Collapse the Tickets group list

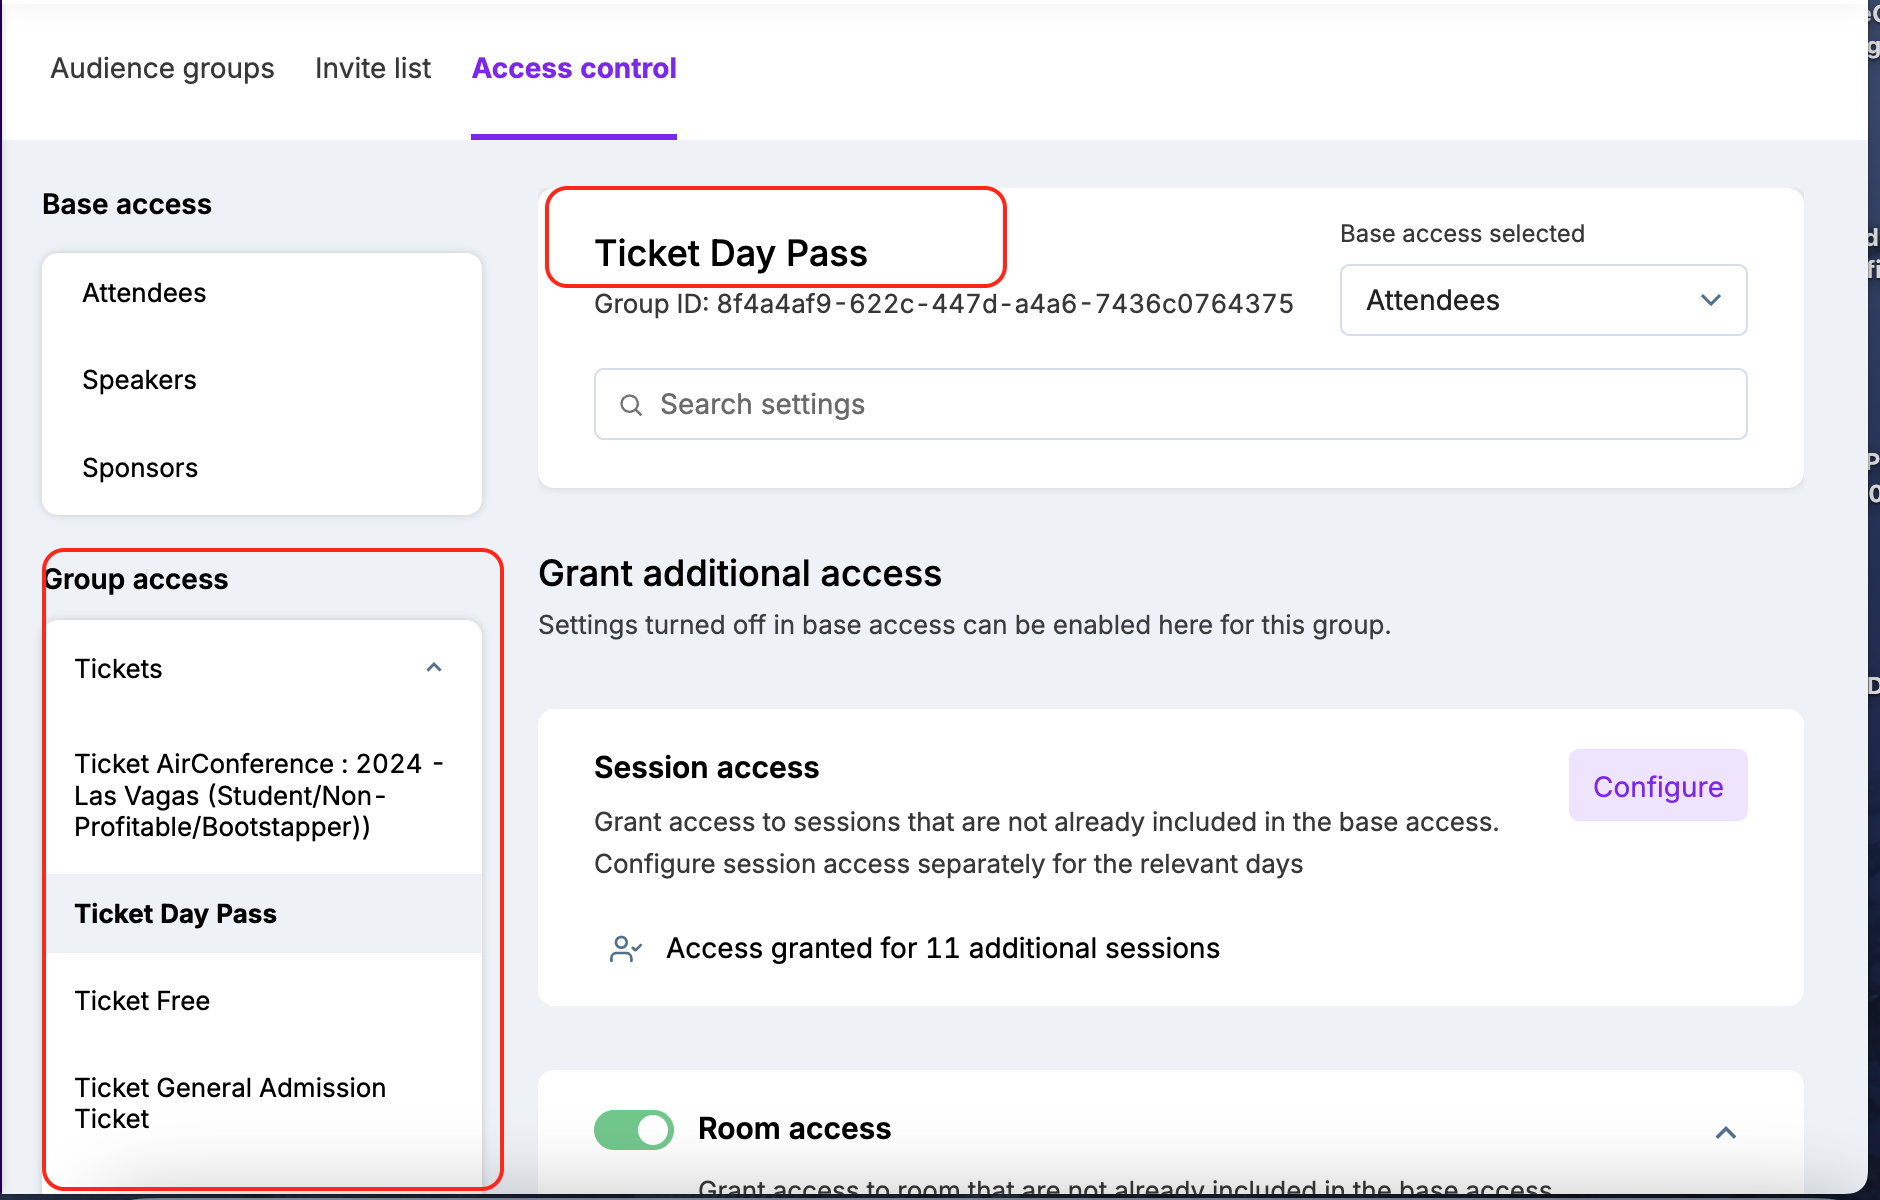point(434,668)
